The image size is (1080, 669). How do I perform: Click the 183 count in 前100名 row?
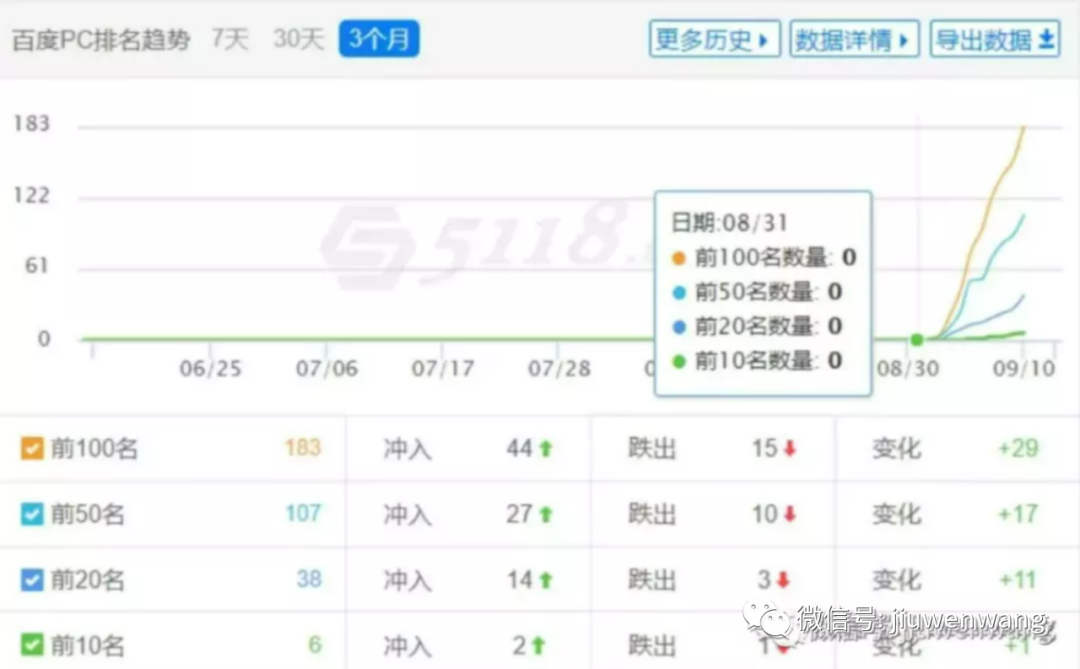(x=302, y=448)
